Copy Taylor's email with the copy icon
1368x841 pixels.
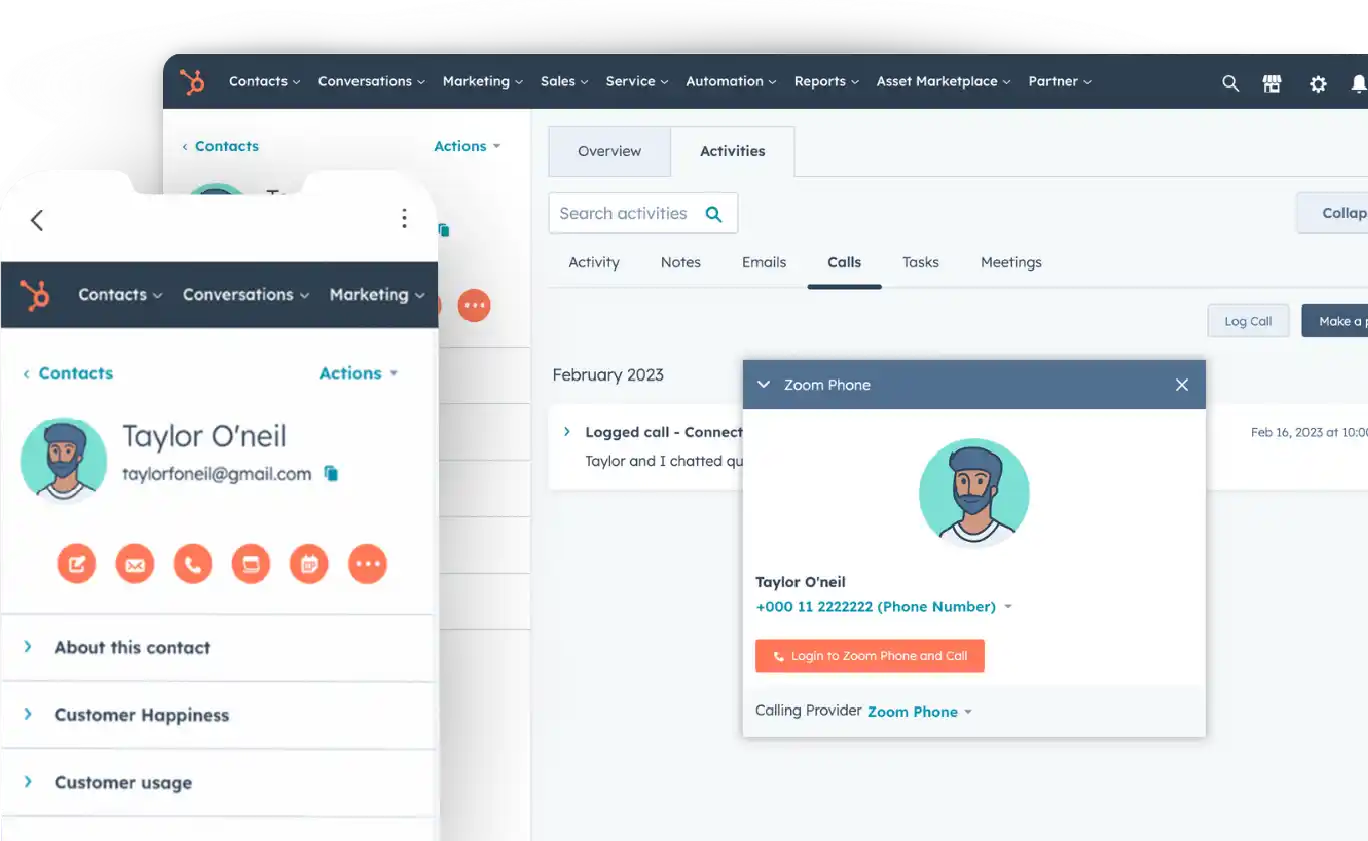331,474
